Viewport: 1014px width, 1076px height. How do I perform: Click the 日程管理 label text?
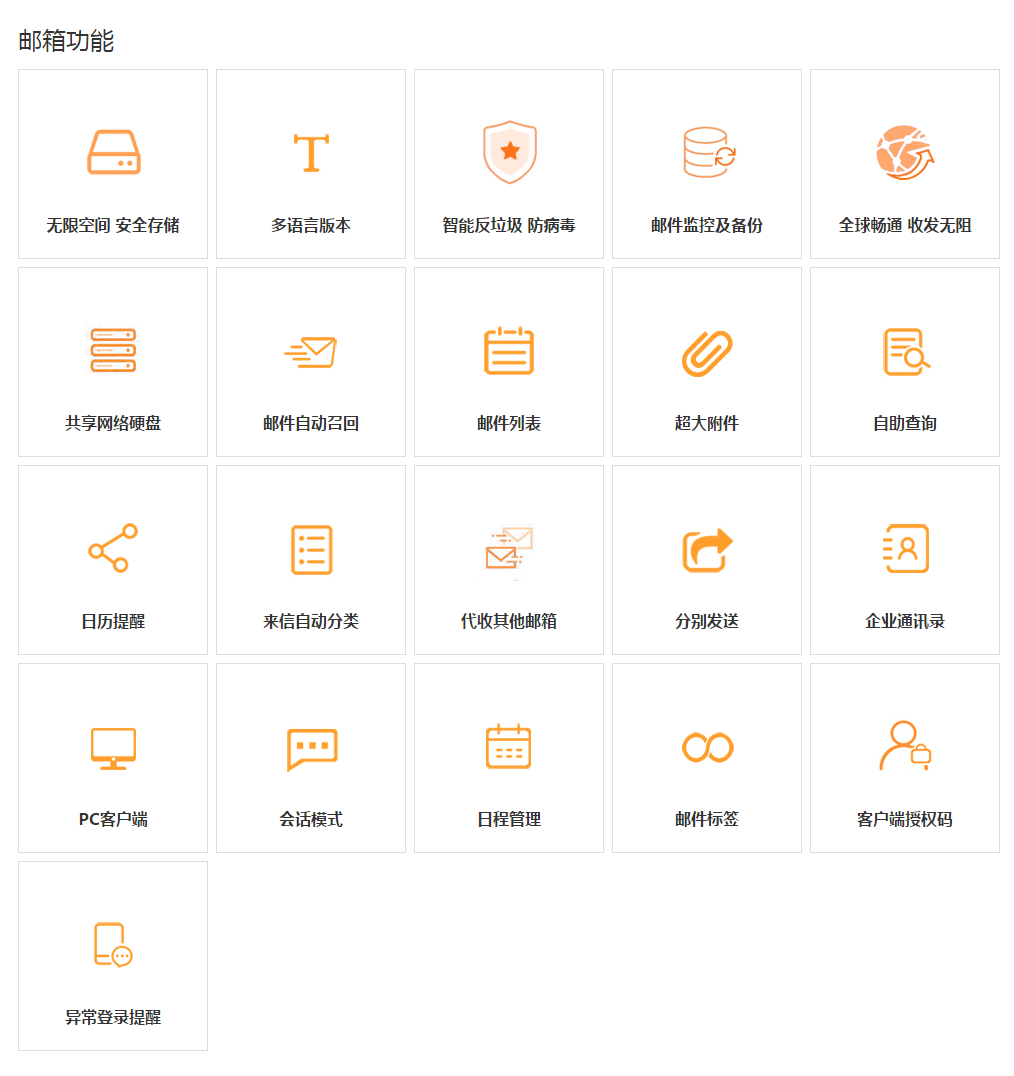(509, 819)
